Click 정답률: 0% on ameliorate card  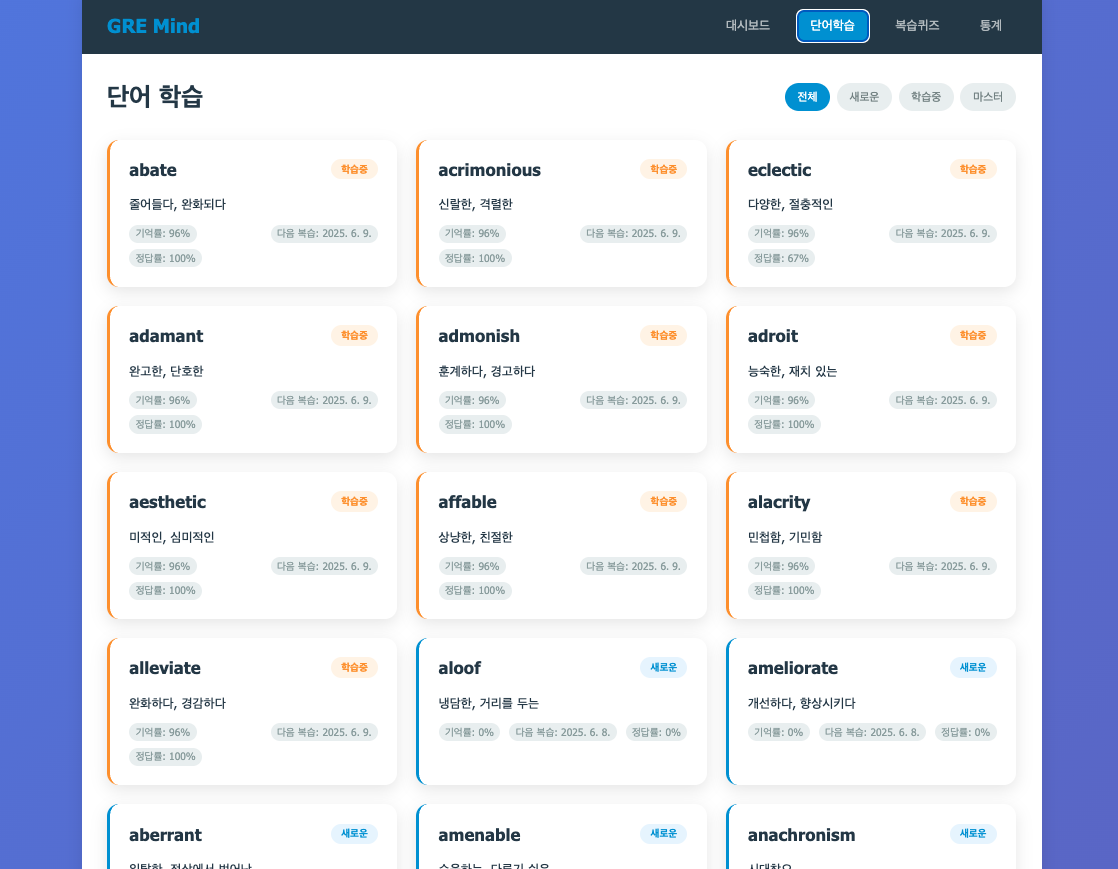[x=965, y=732]
